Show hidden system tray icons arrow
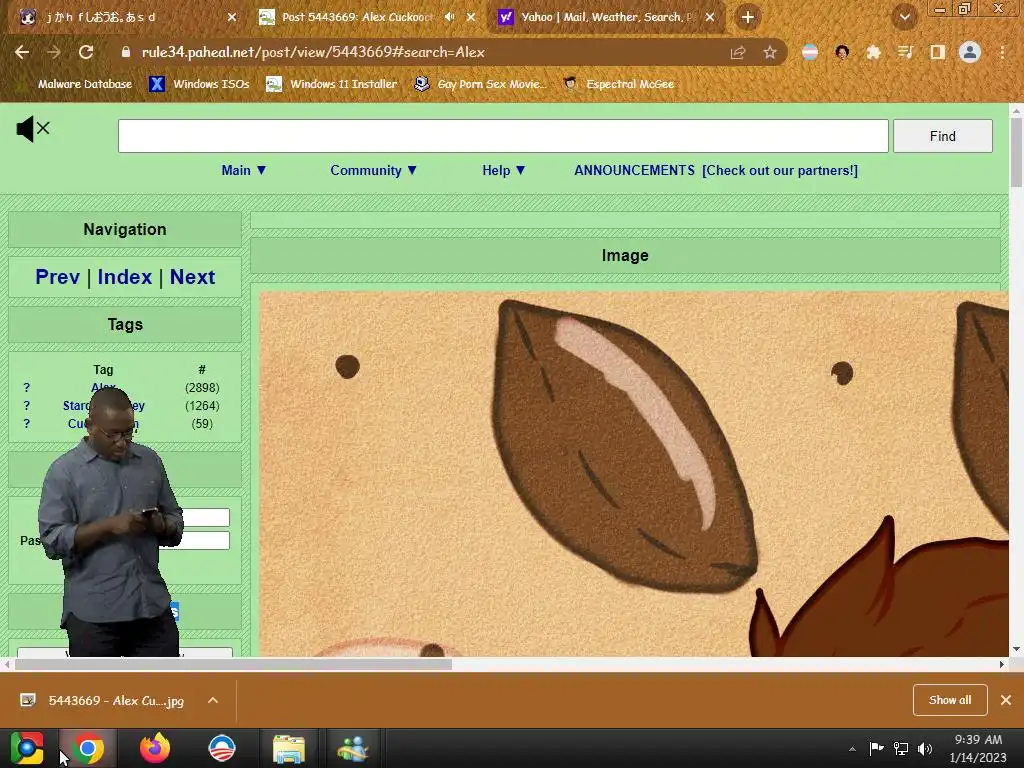Screen dimensions: 1024x768 pos(852,749)
